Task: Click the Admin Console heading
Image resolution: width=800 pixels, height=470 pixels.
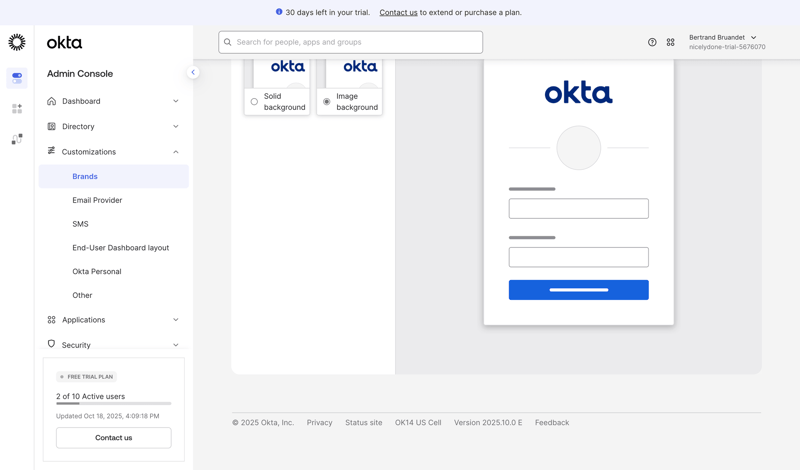Action: (x=80, y=73)
